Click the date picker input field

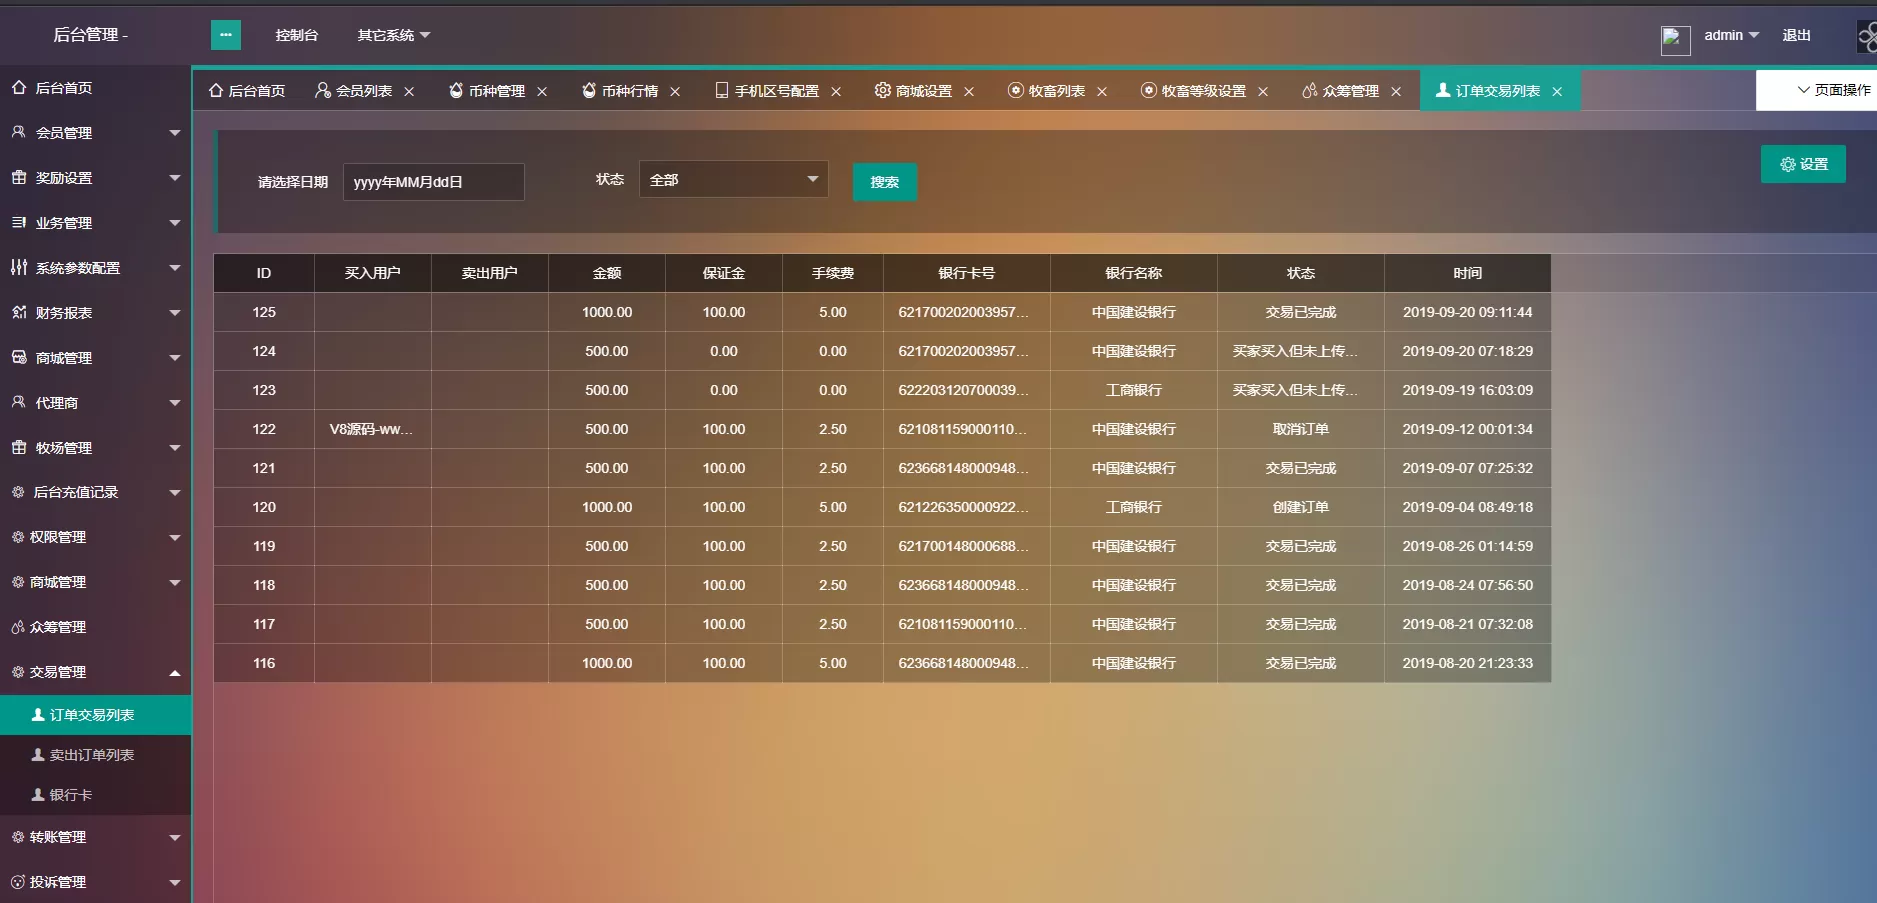coord(433,182)
